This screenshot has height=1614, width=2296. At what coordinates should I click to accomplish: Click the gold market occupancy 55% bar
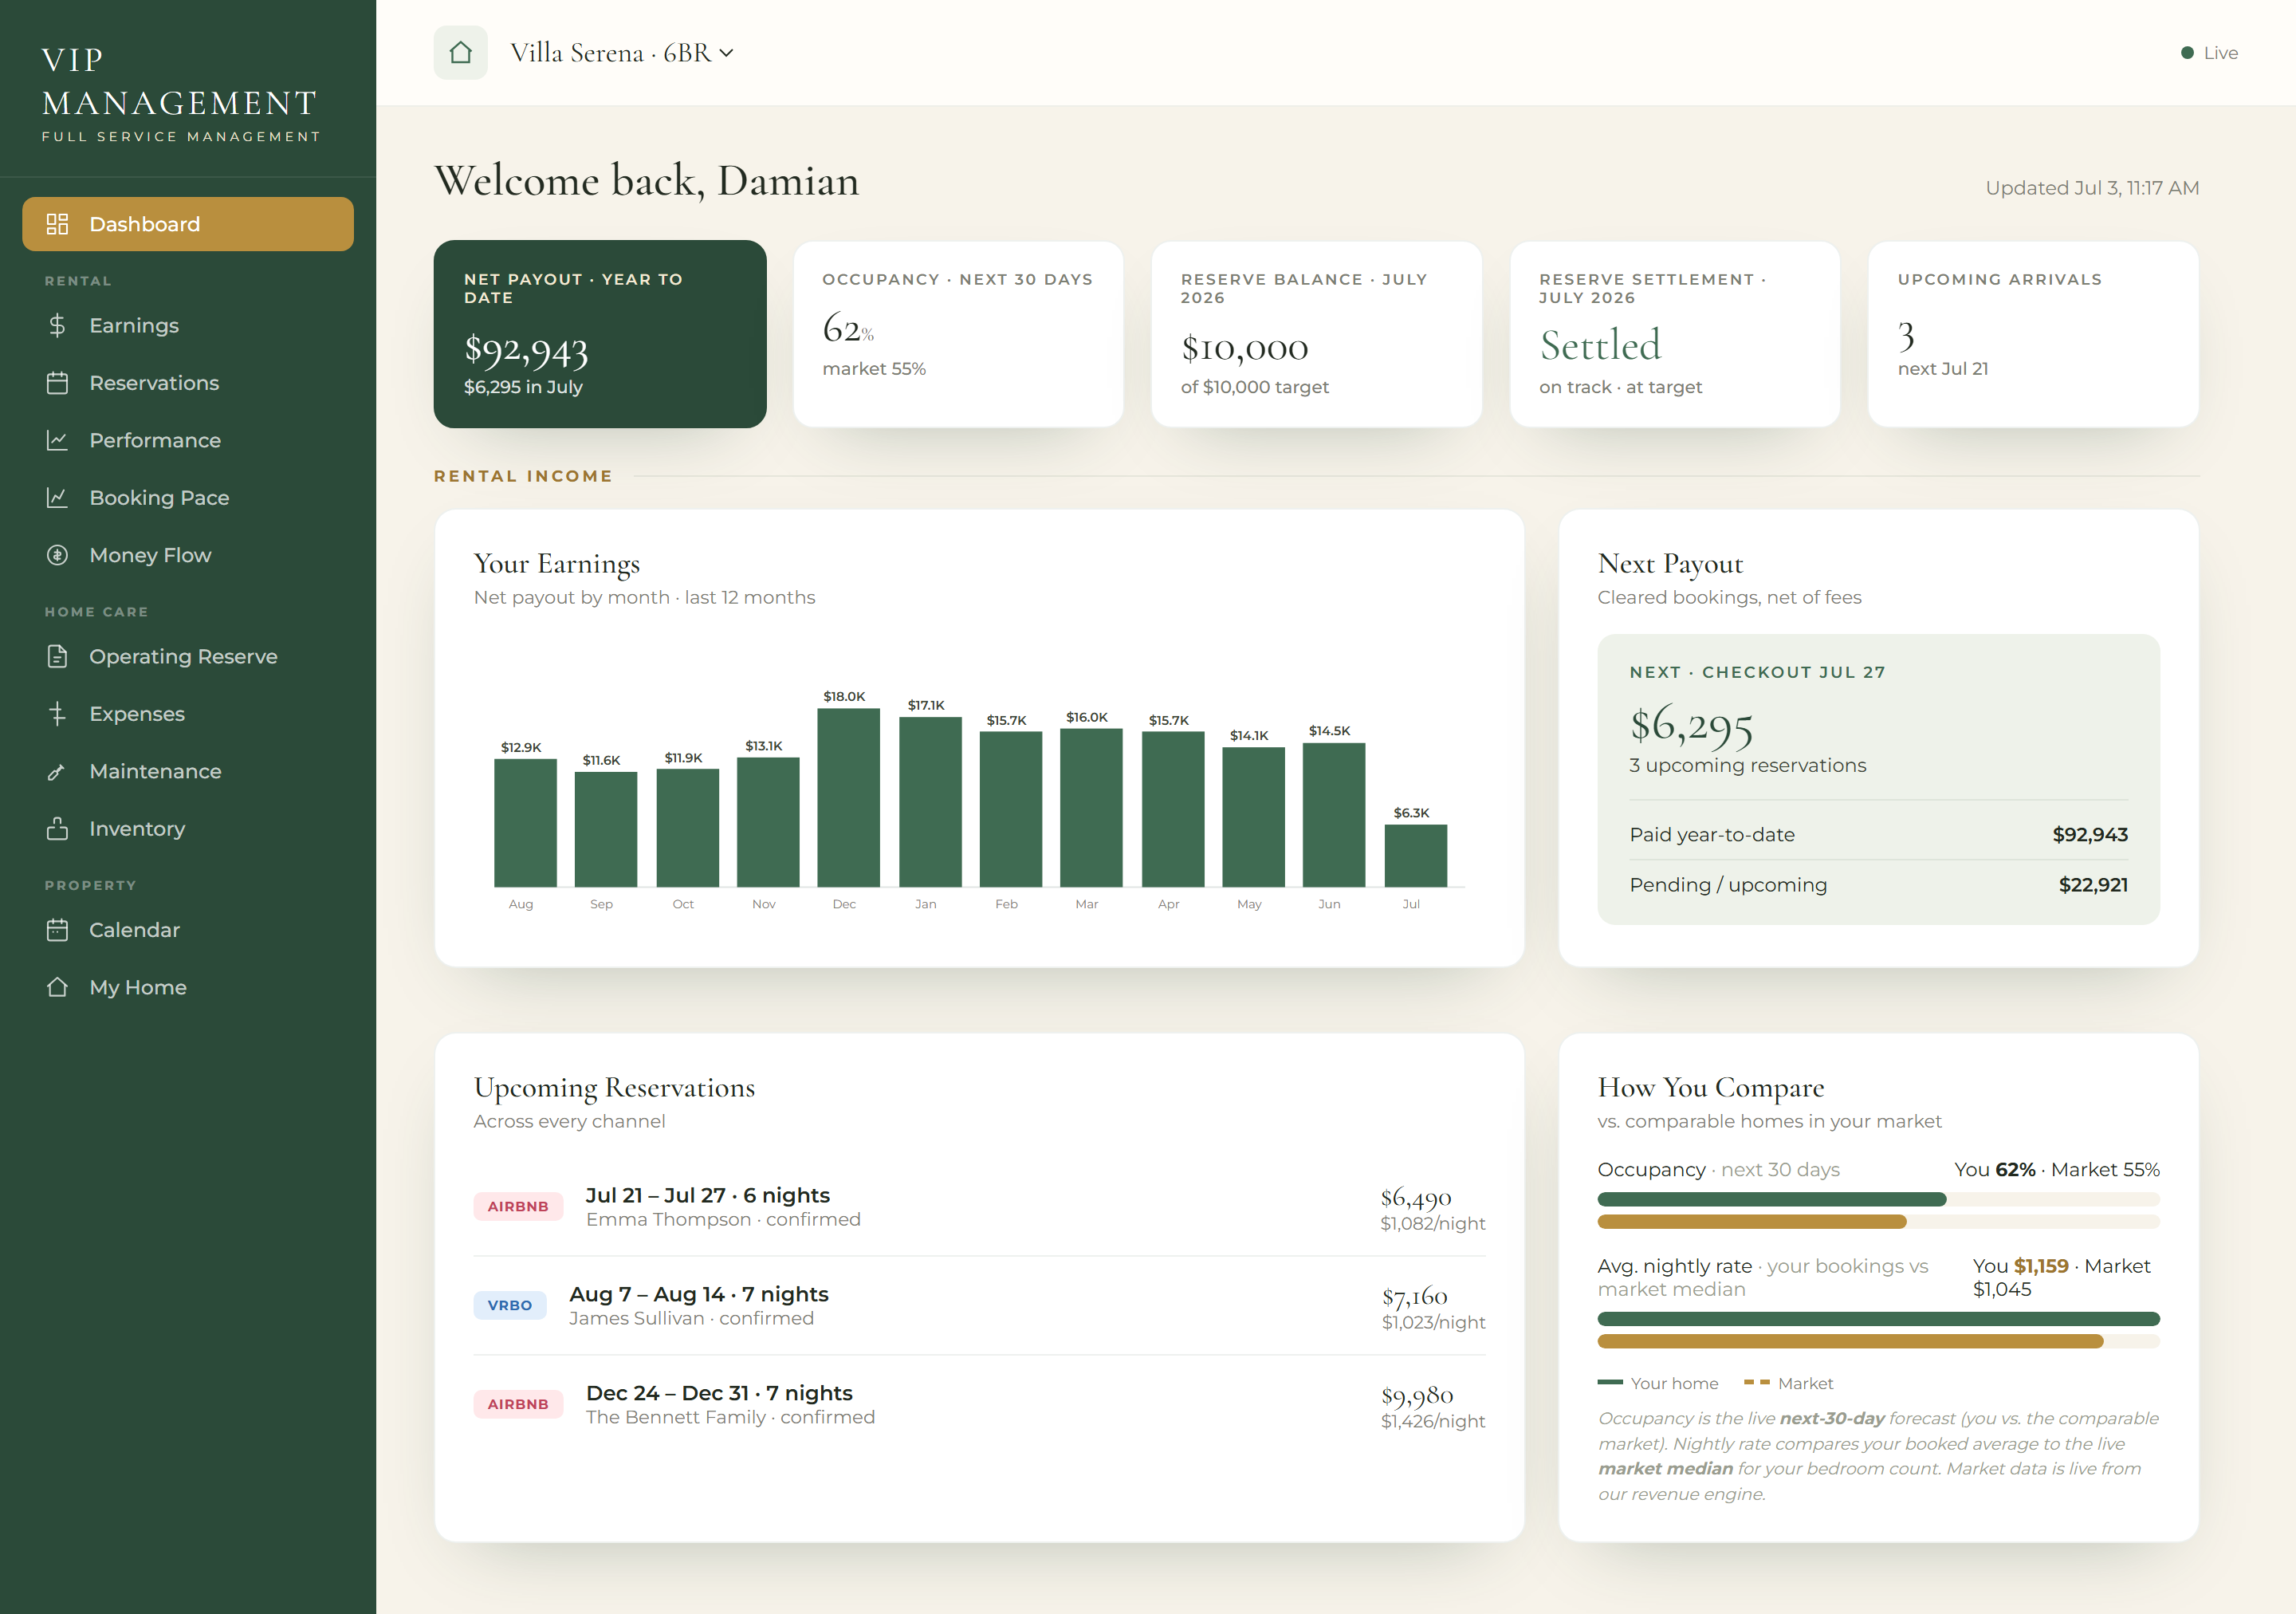click(1751, 1222)
